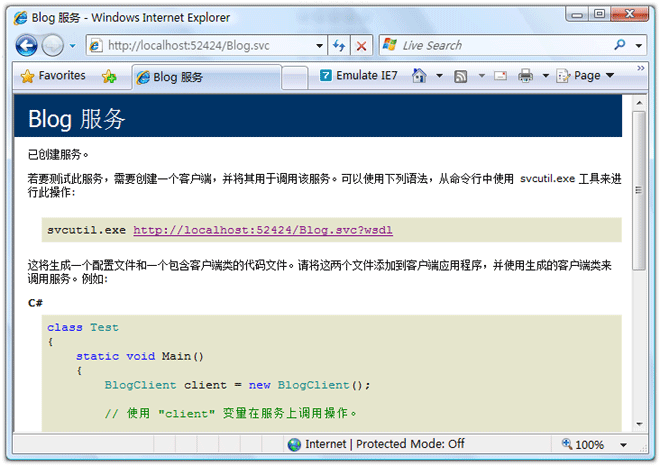660x465 pixels.
Task: Click the Forward navigation button
Action: (x=52, y=45)
